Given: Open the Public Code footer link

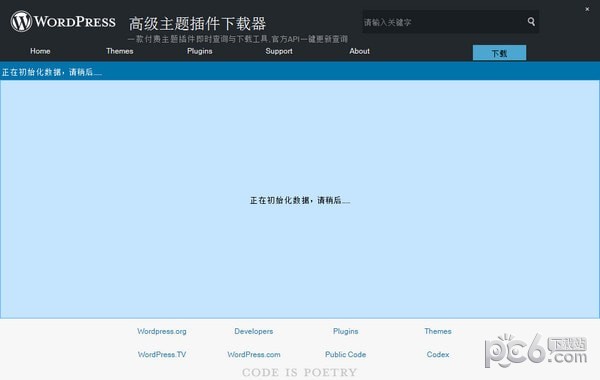Looking at the screenshot, I should (346, 355).
